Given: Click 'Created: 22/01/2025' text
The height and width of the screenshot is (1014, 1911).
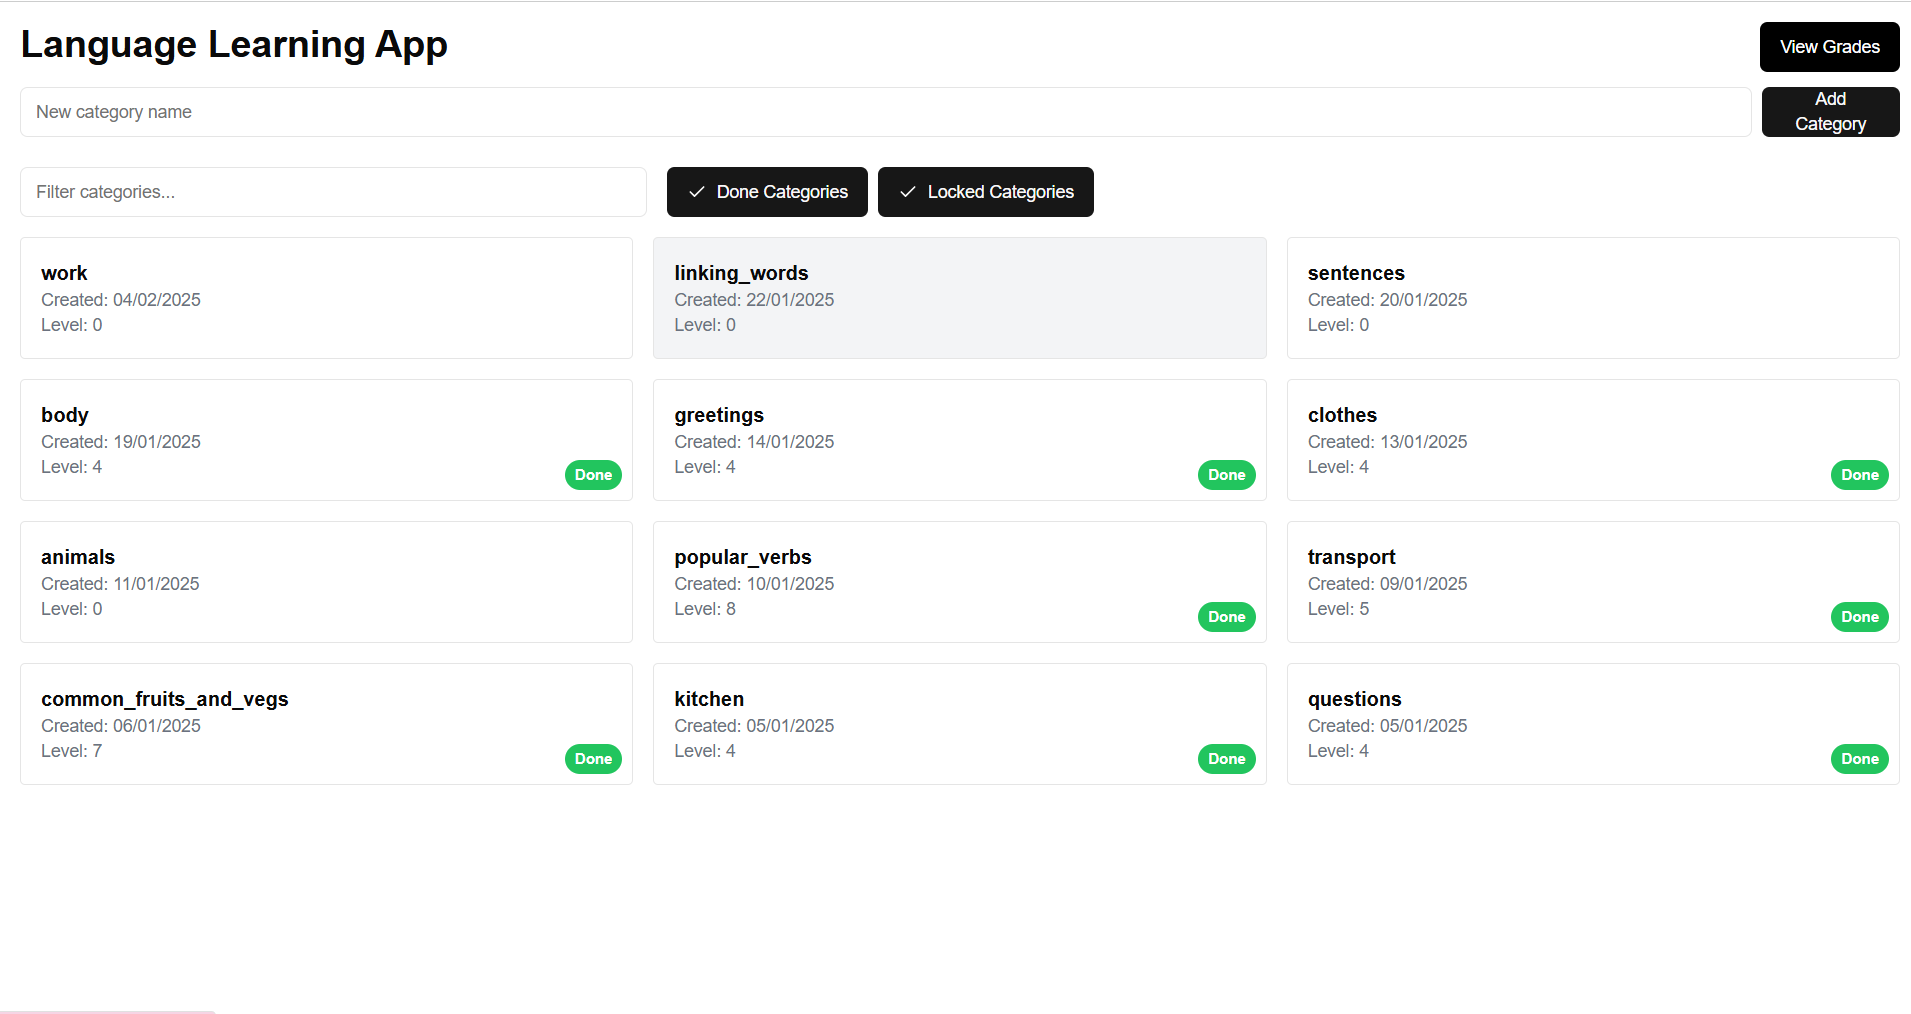Looking at the screenshot, I should pyautogui.click(x=754, y=300).
